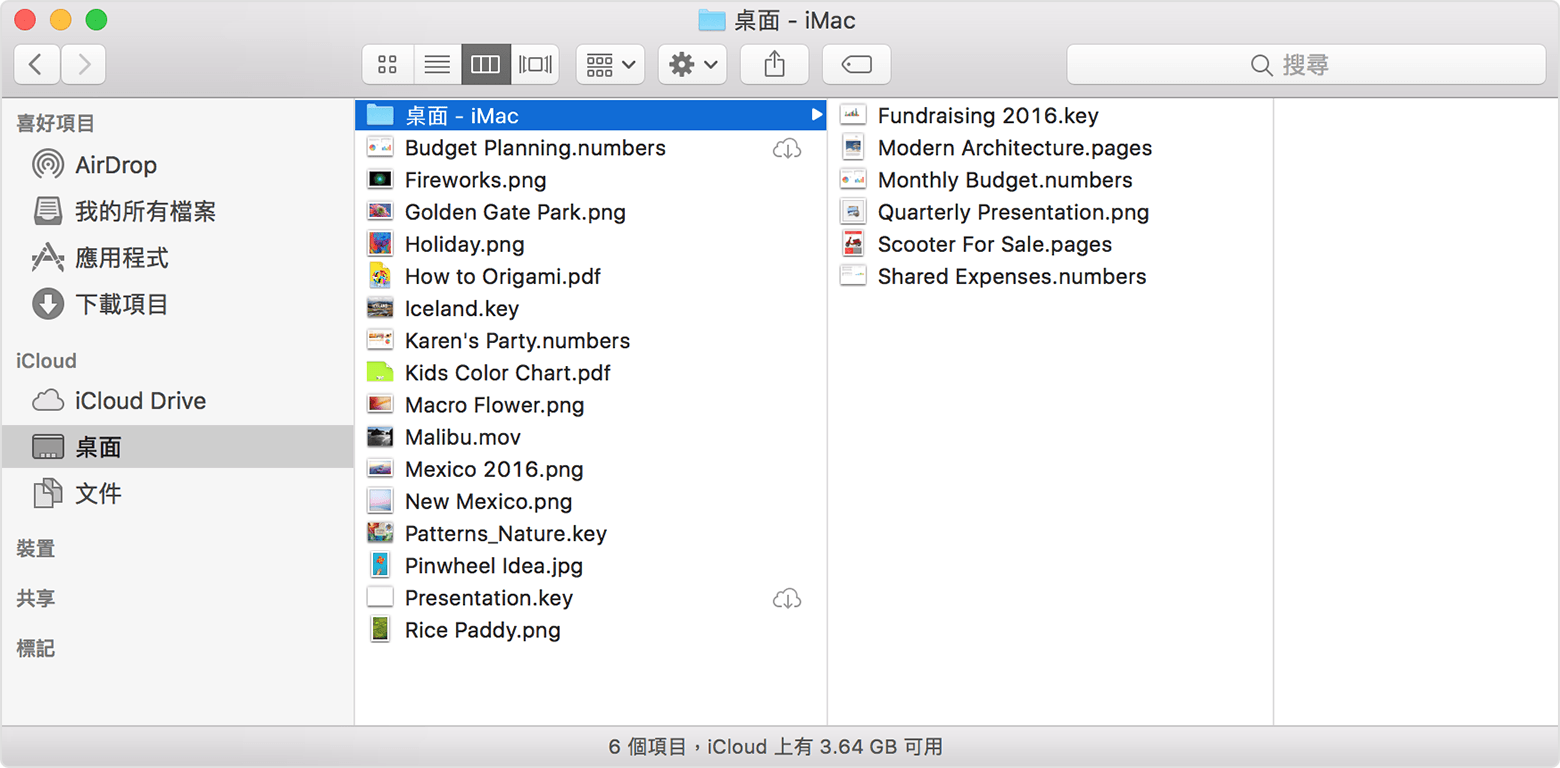Download Budget Planning.numbers via cloud icon
Image resolution: width=1560 pixels, height=768 pixels.
click(787, 149)
